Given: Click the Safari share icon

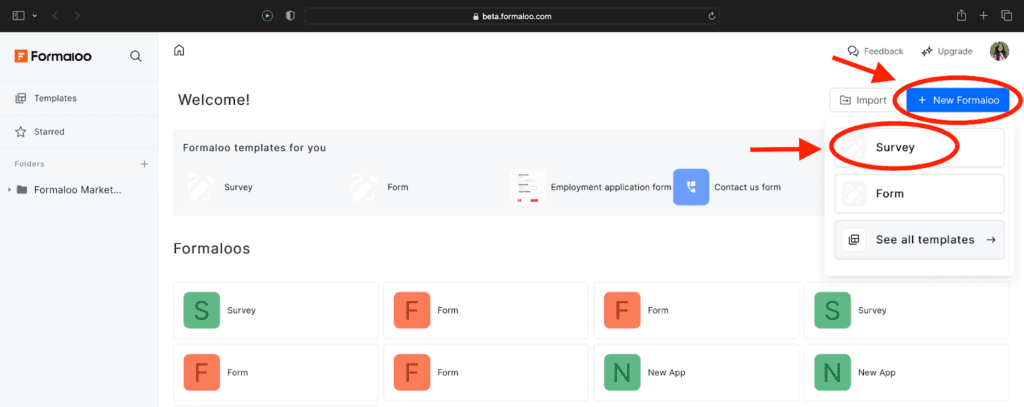Looking at the screenshot, I should (961, 15).
